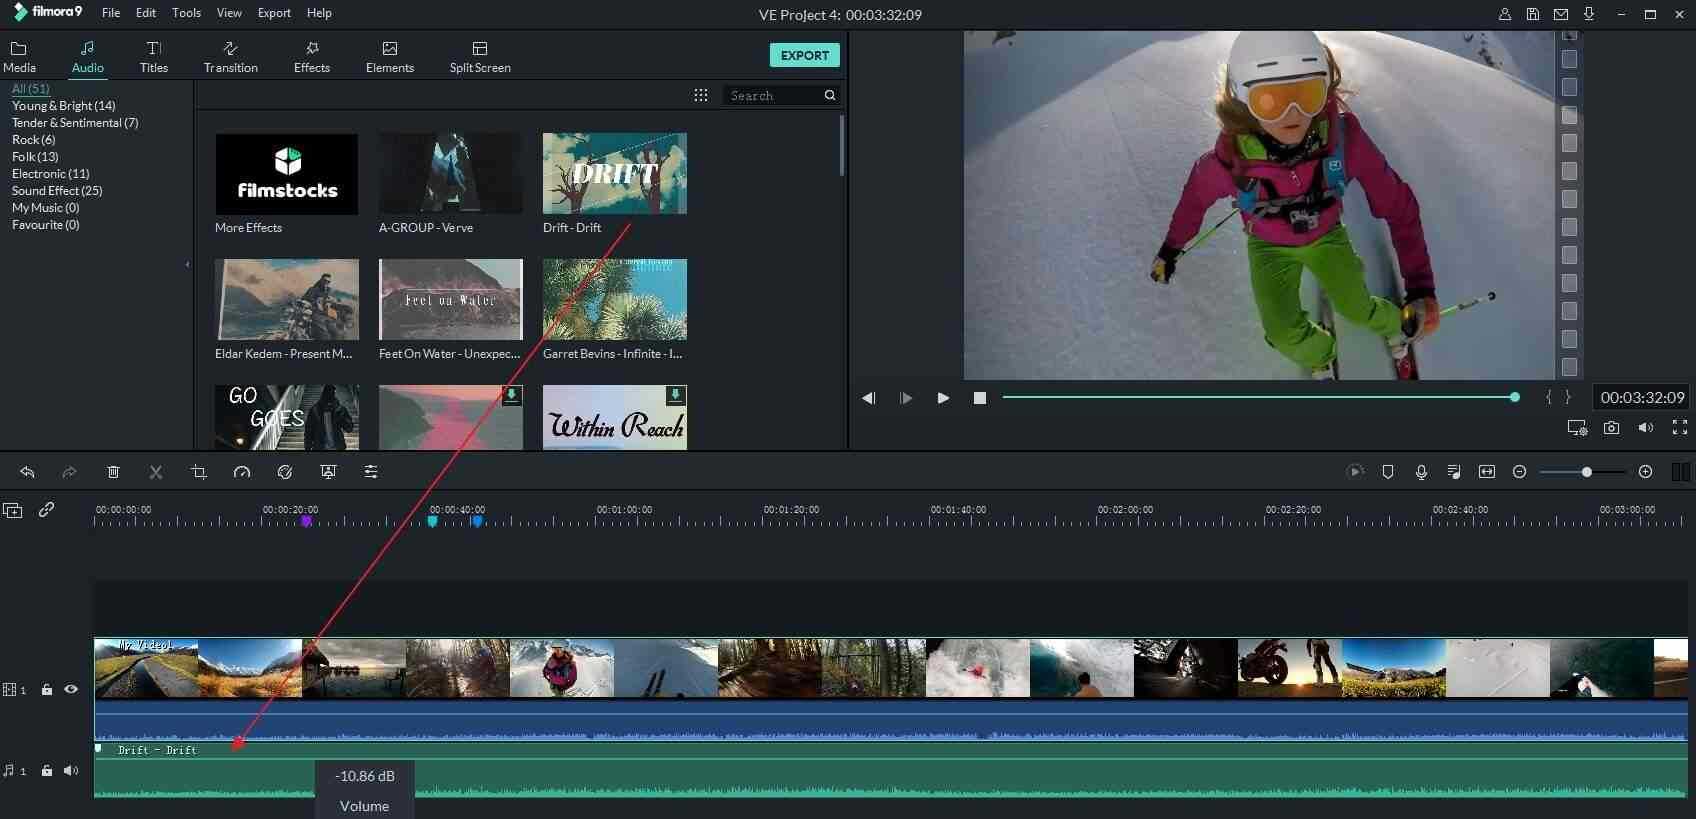Click the timeline zoom slider handle
Viewport: 1696px width, 819px height.
click(x=1586, y=472)
